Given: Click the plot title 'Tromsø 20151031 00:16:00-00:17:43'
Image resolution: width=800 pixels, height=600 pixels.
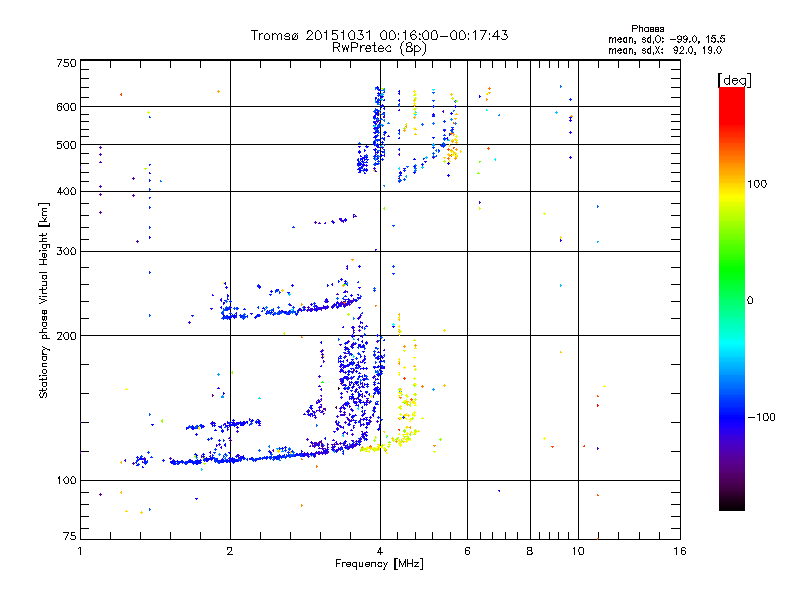Looking at the screenshot, I should (379, 35).
